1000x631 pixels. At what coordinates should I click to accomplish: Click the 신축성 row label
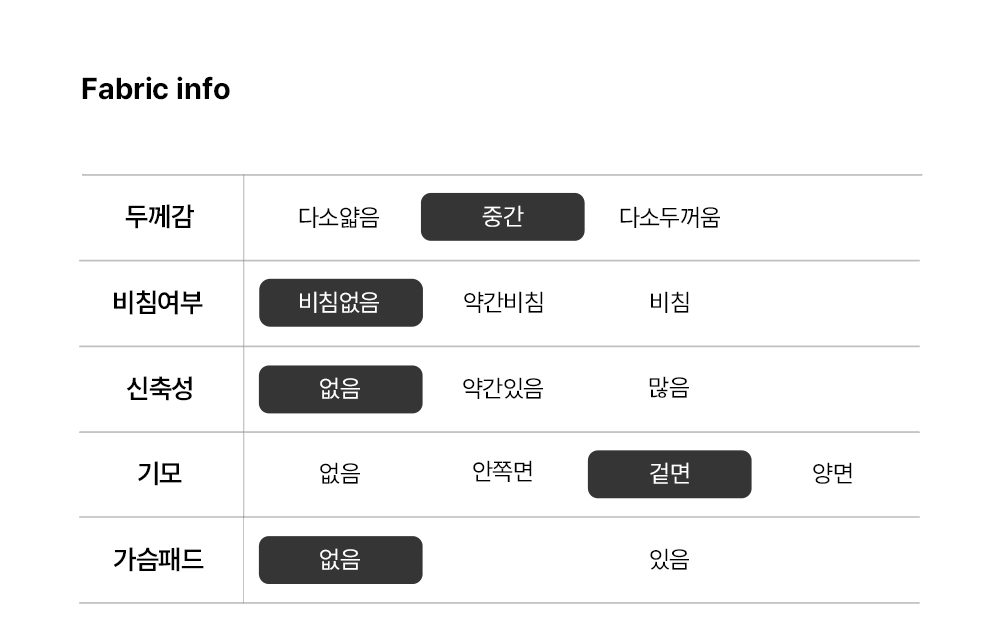tap(160, 389)
